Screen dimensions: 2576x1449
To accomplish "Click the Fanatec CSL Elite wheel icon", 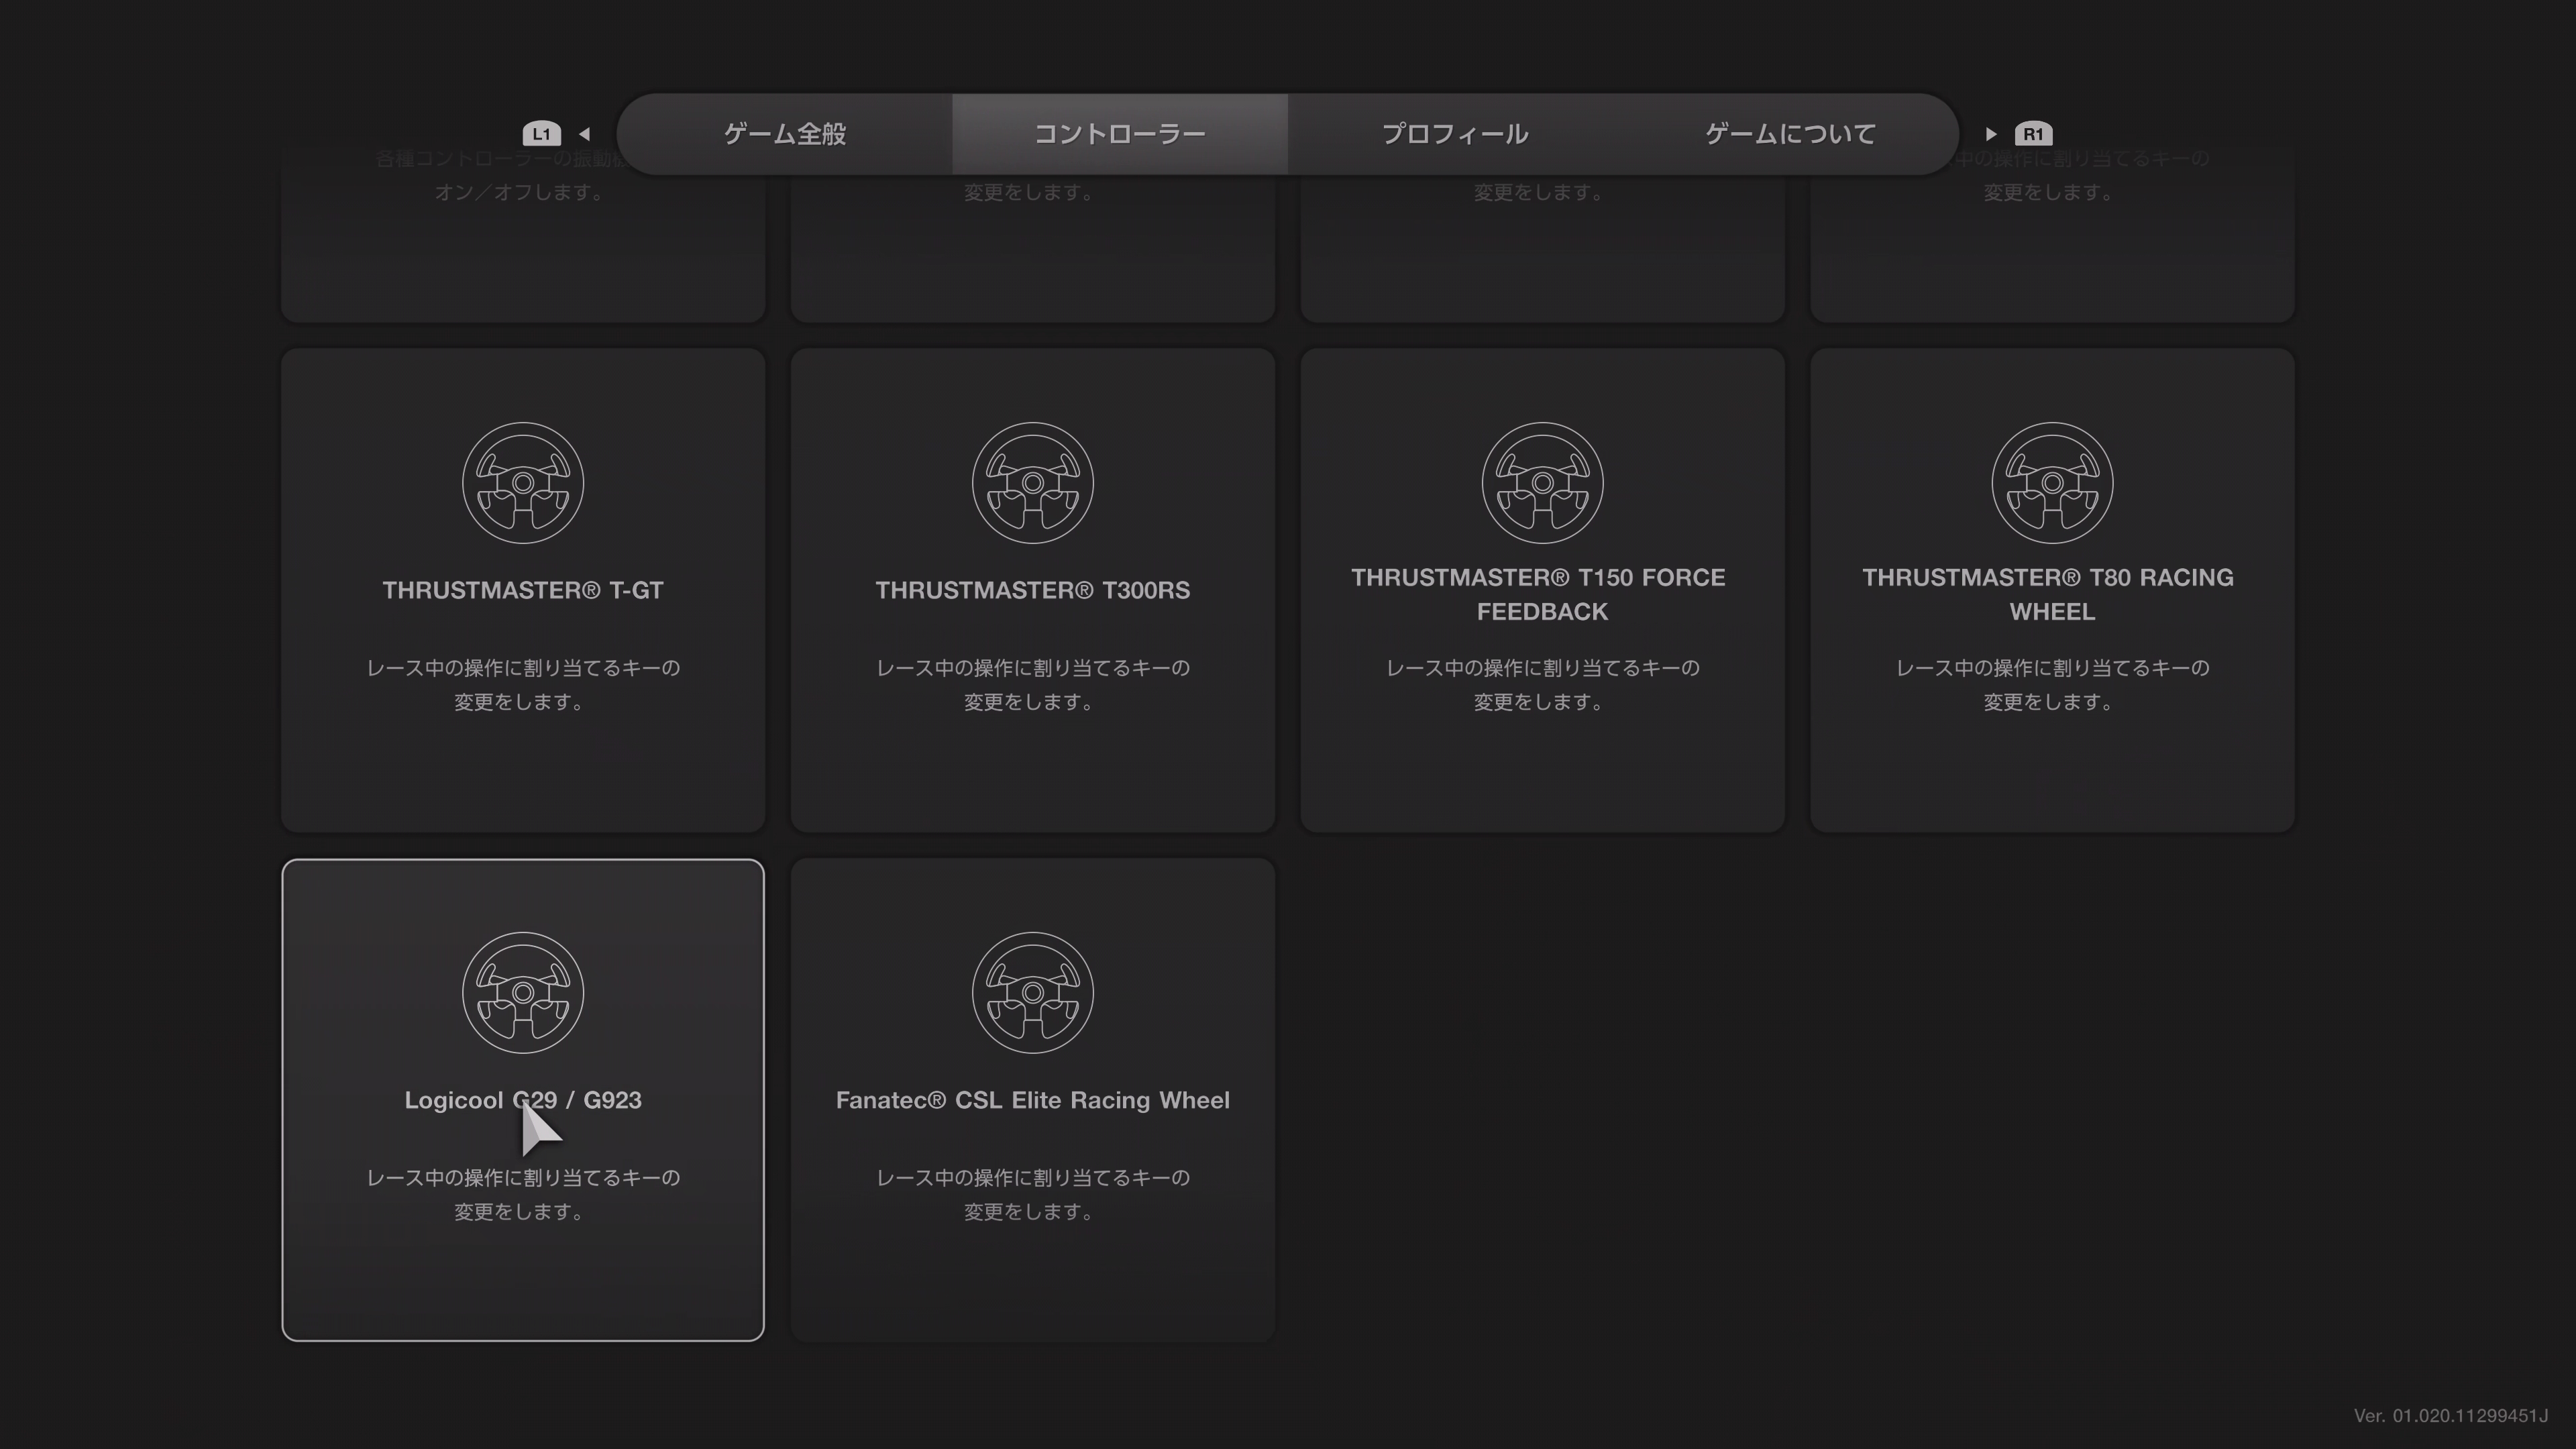I will [x=1032, y=993].
